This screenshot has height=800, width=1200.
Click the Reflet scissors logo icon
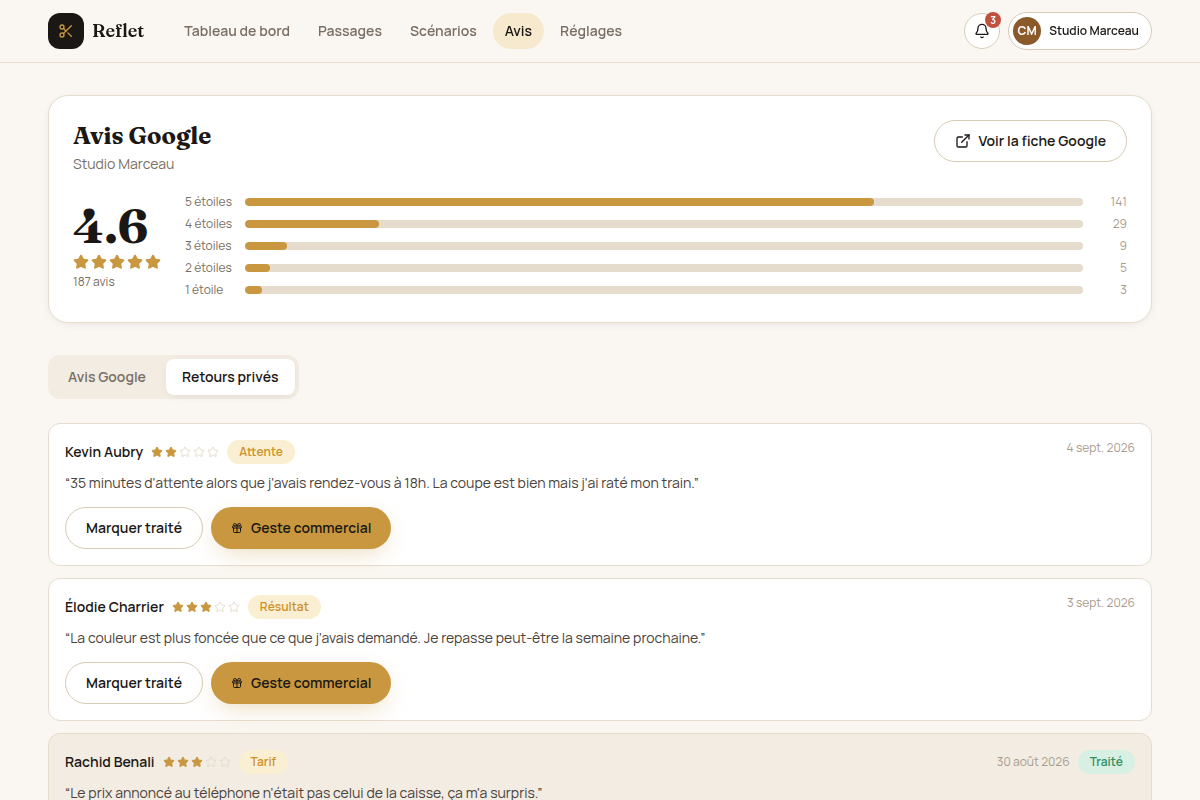pos(66,31)
